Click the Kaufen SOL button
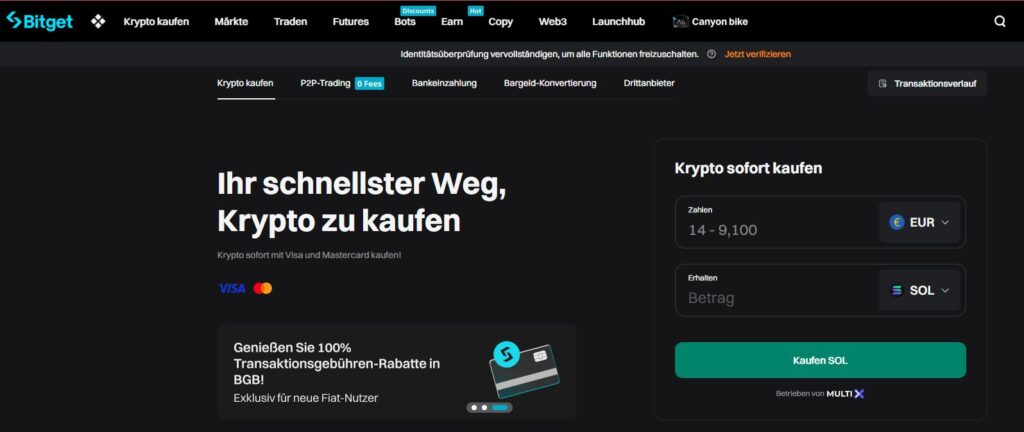 (820, 360)
